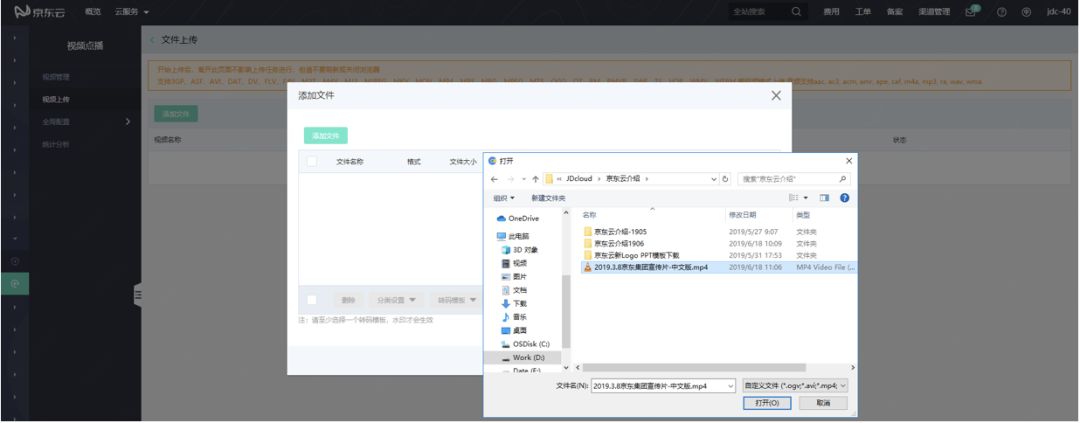Viewport: 1080px width, 423px height.
Task: Click the 全站搜索 search input field
Action: (758, 12)
